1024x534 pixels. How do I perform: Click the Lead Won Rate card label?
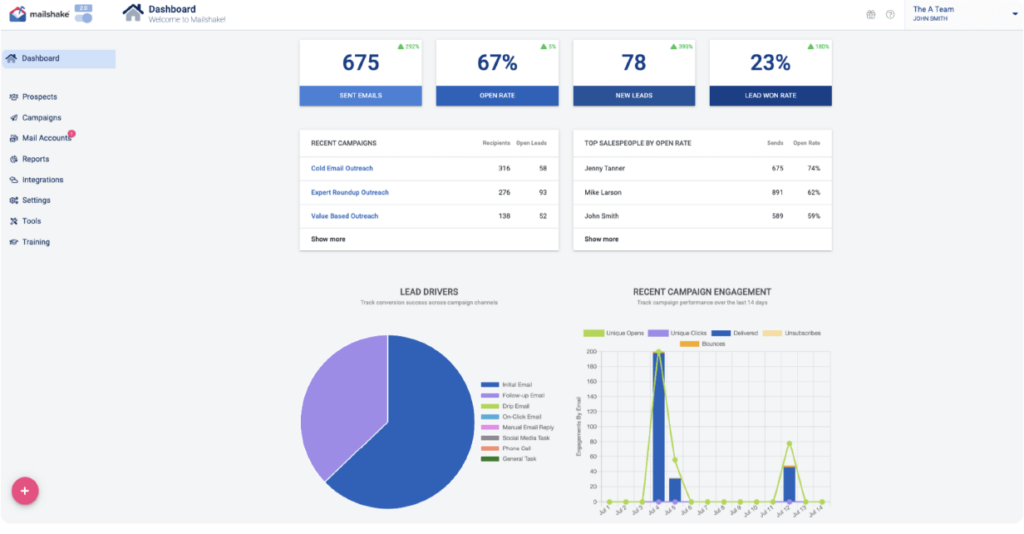pyautogui.click(x=771, y=95)
